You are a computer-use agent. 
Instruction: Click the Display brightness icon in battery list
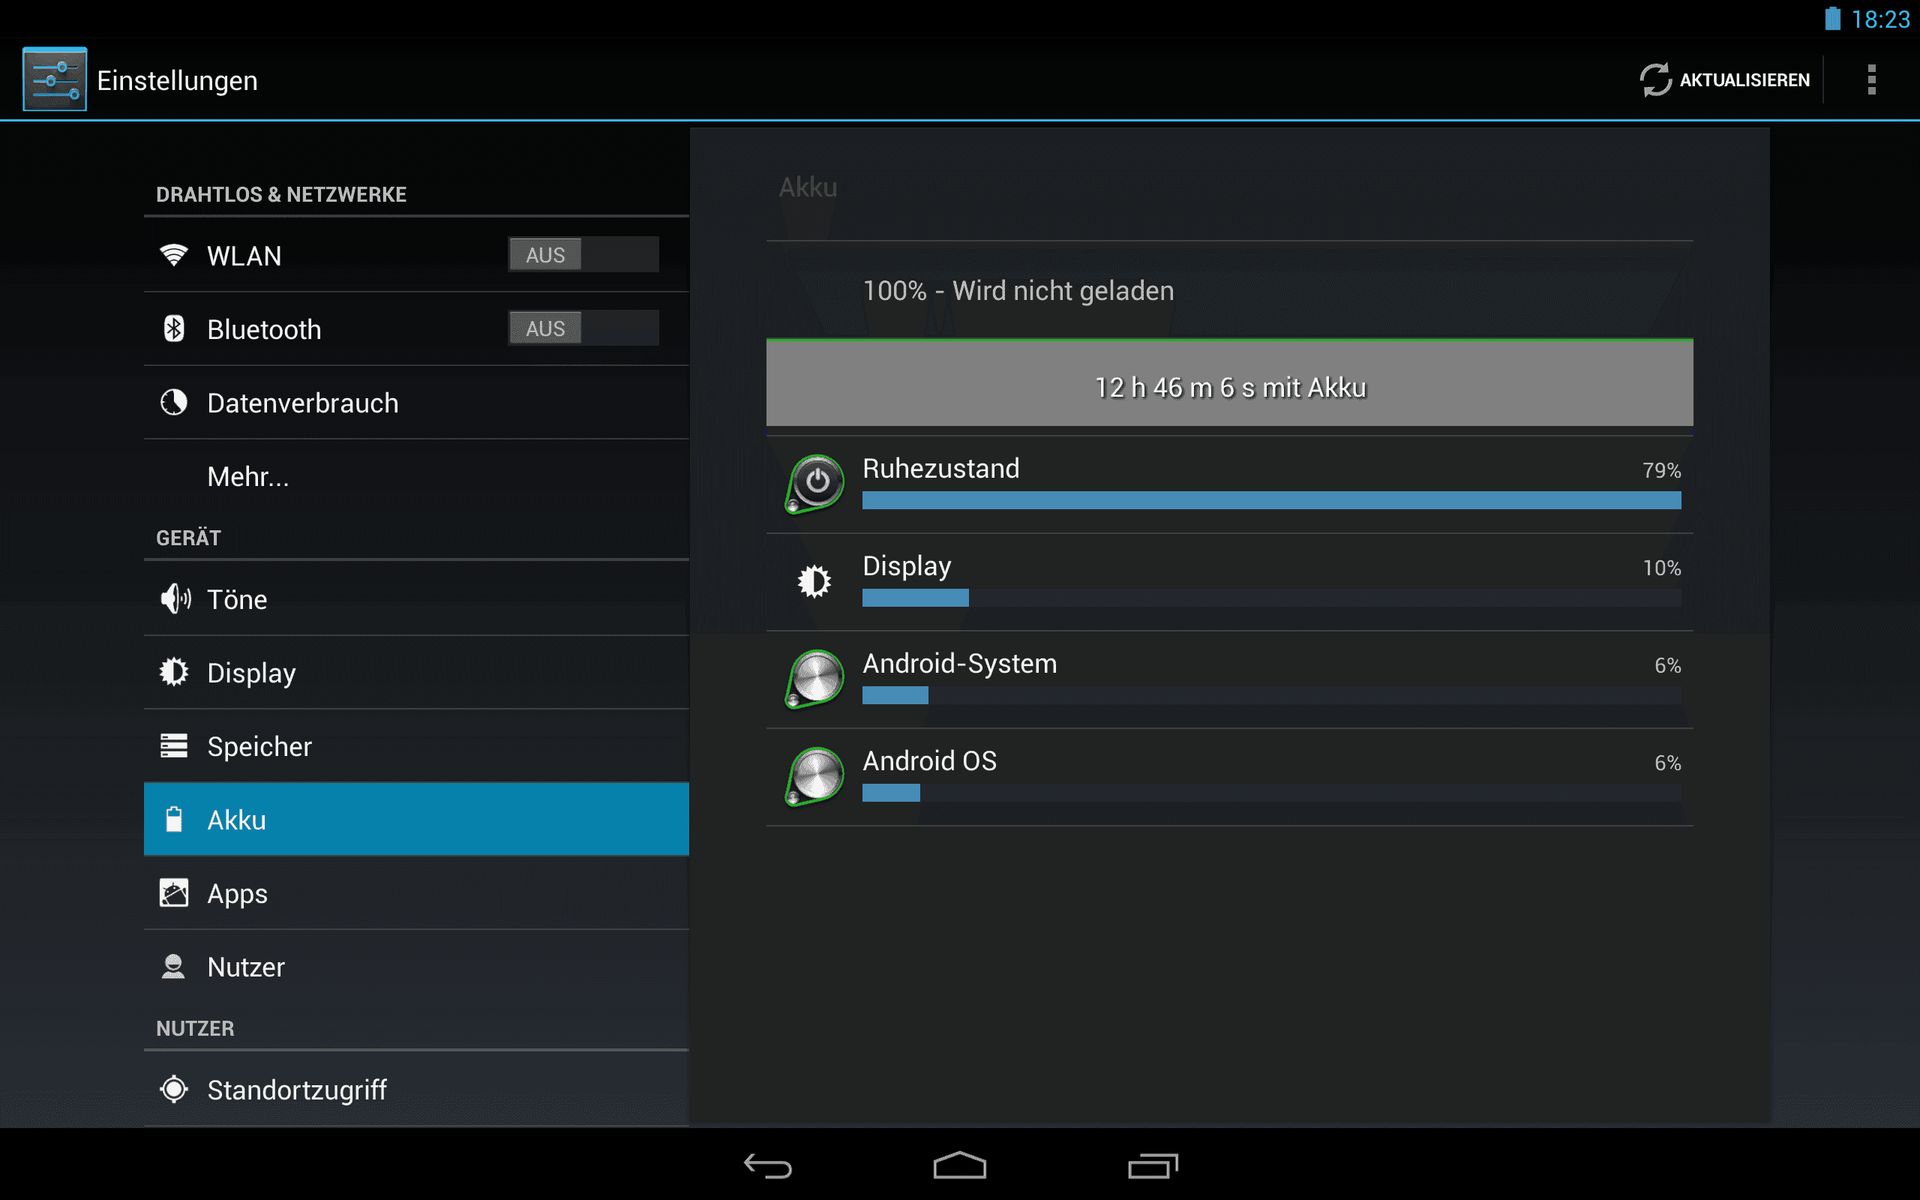coord(814,581)
